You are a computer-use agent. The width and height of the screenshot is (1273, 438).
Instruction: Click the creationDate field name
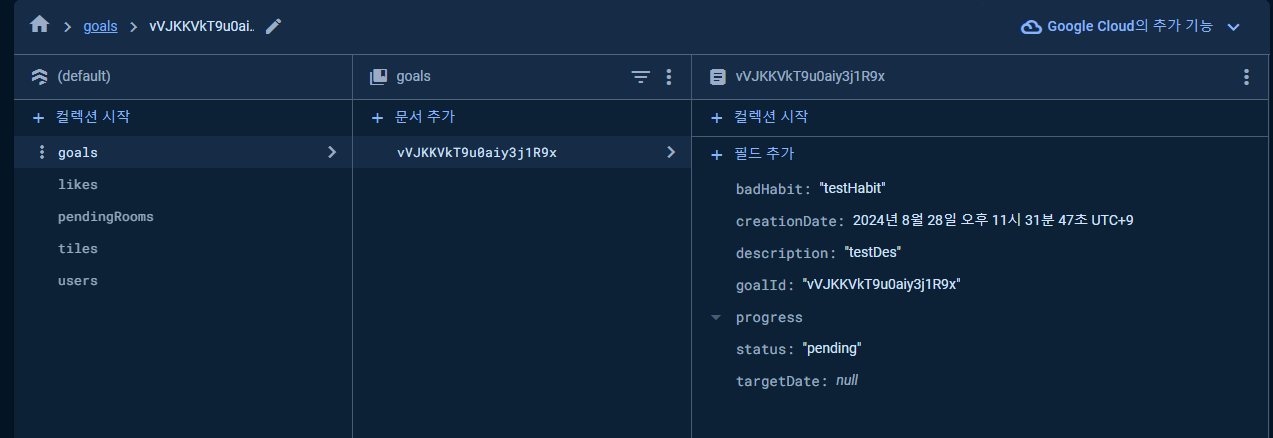coord(787,221)
